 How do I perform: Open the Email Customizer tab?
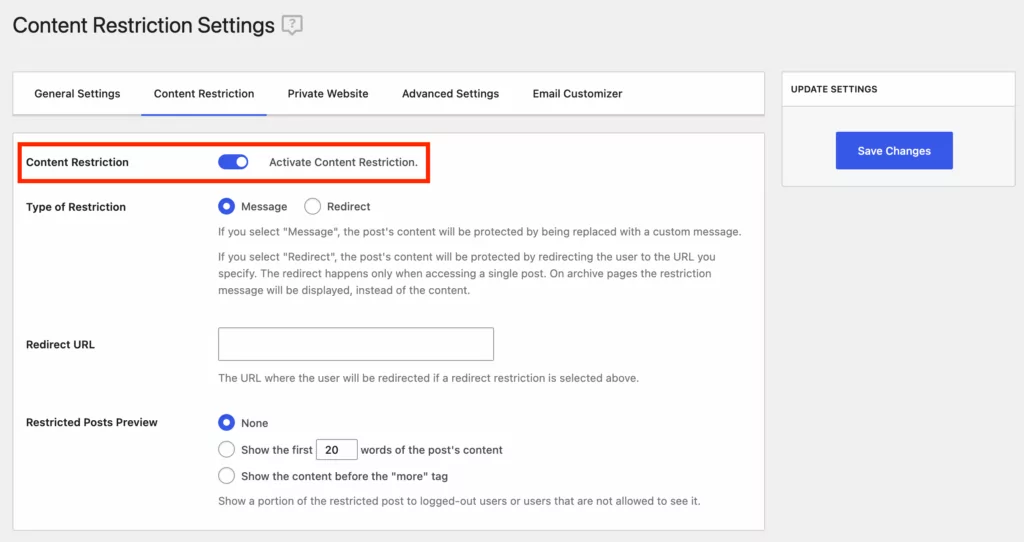coord(577,93)
